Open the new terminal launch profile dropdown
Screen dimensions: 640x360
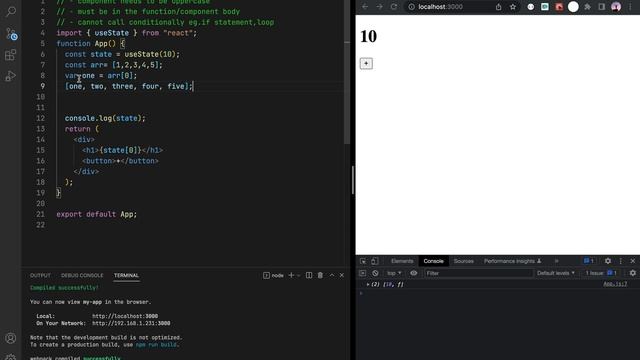coord(299,276)
